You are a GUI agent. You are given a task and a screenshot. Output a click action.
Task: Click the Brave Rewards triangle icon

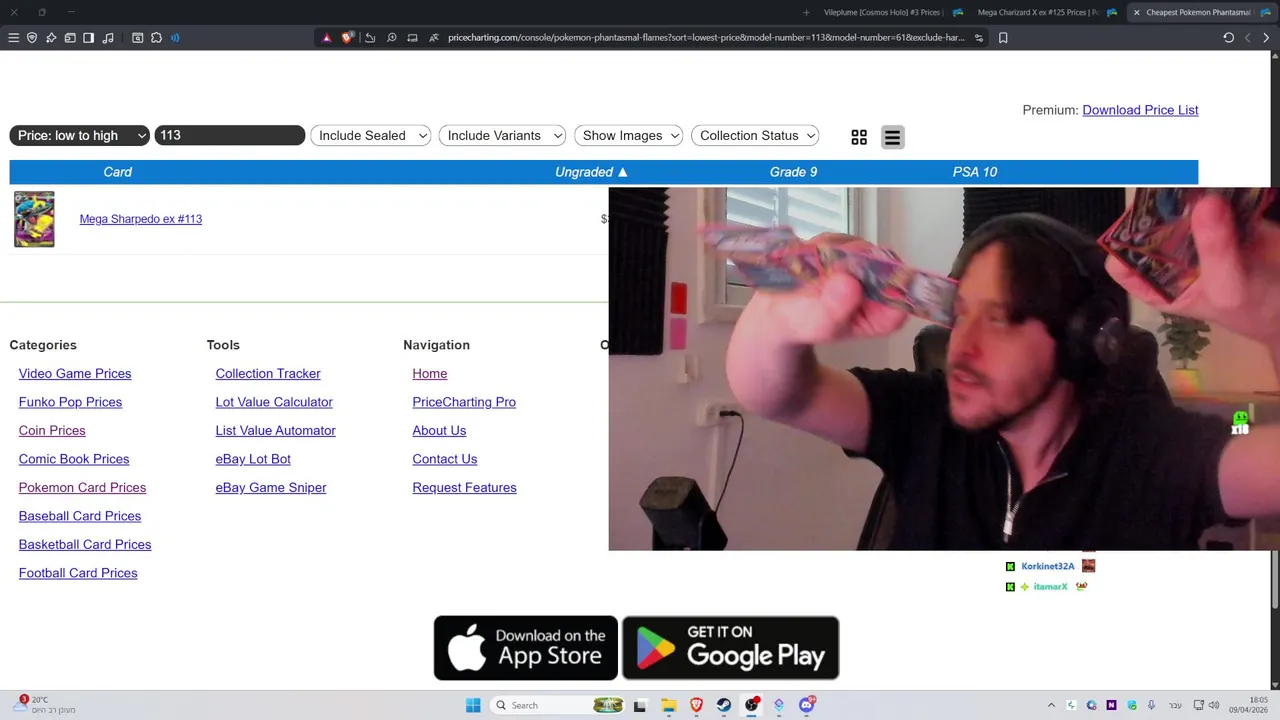click(x=326, y=38)
